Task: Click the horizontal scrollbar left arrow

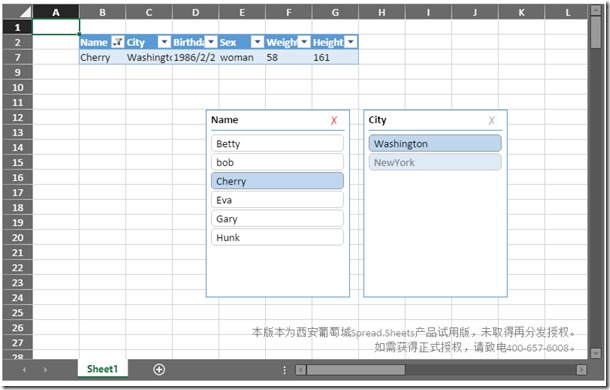Action: point(301,369)
